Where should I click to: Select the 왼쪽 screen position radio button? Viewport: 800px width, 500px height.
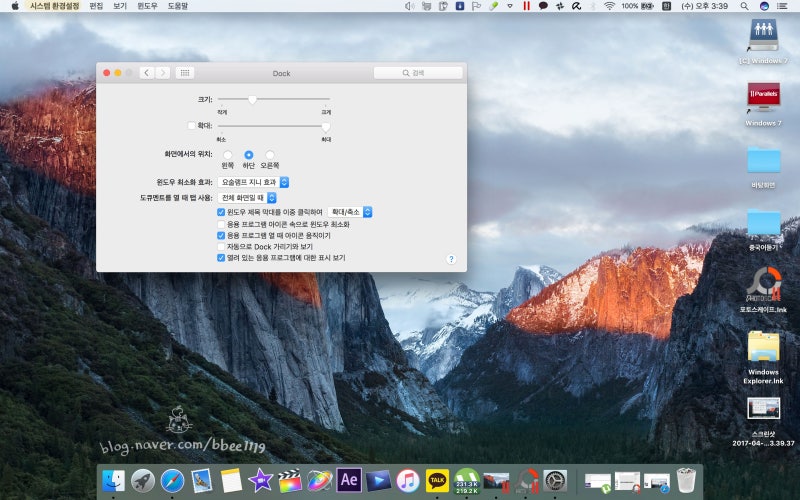[x=227, y=154]
